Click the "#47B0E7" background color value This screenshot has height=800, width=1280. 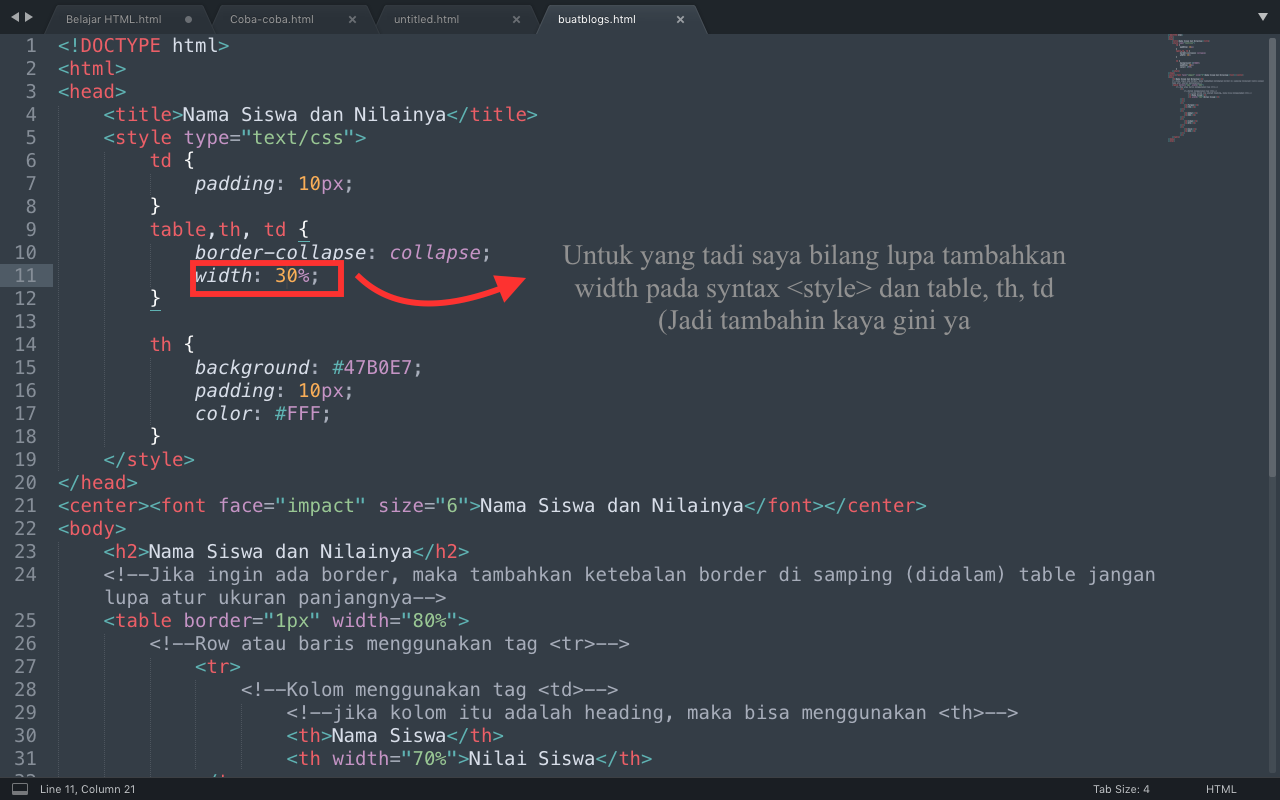(x=373, y=367)
